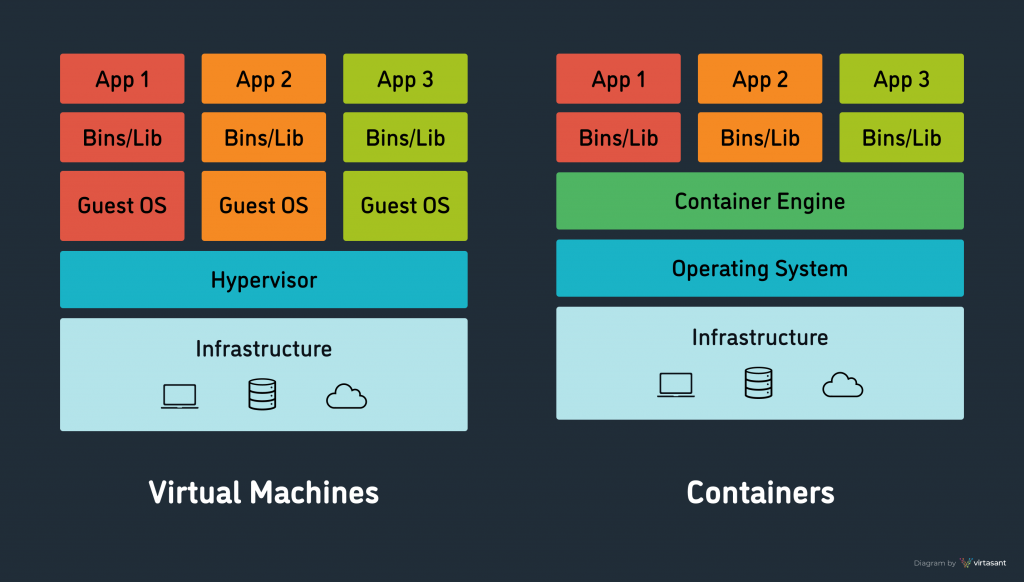Viewport: 1024px width, 582px height.
Task: Click the database stack icon in Virtual Machines Infrastructure
Action: [x=263, y=393]
